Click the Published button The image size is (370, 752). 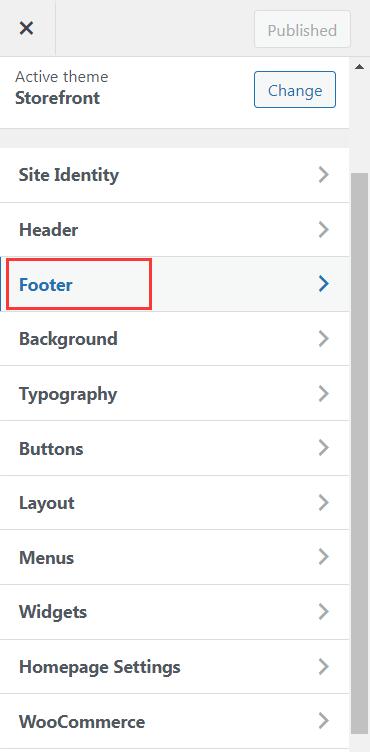click(x=302, y=30)
